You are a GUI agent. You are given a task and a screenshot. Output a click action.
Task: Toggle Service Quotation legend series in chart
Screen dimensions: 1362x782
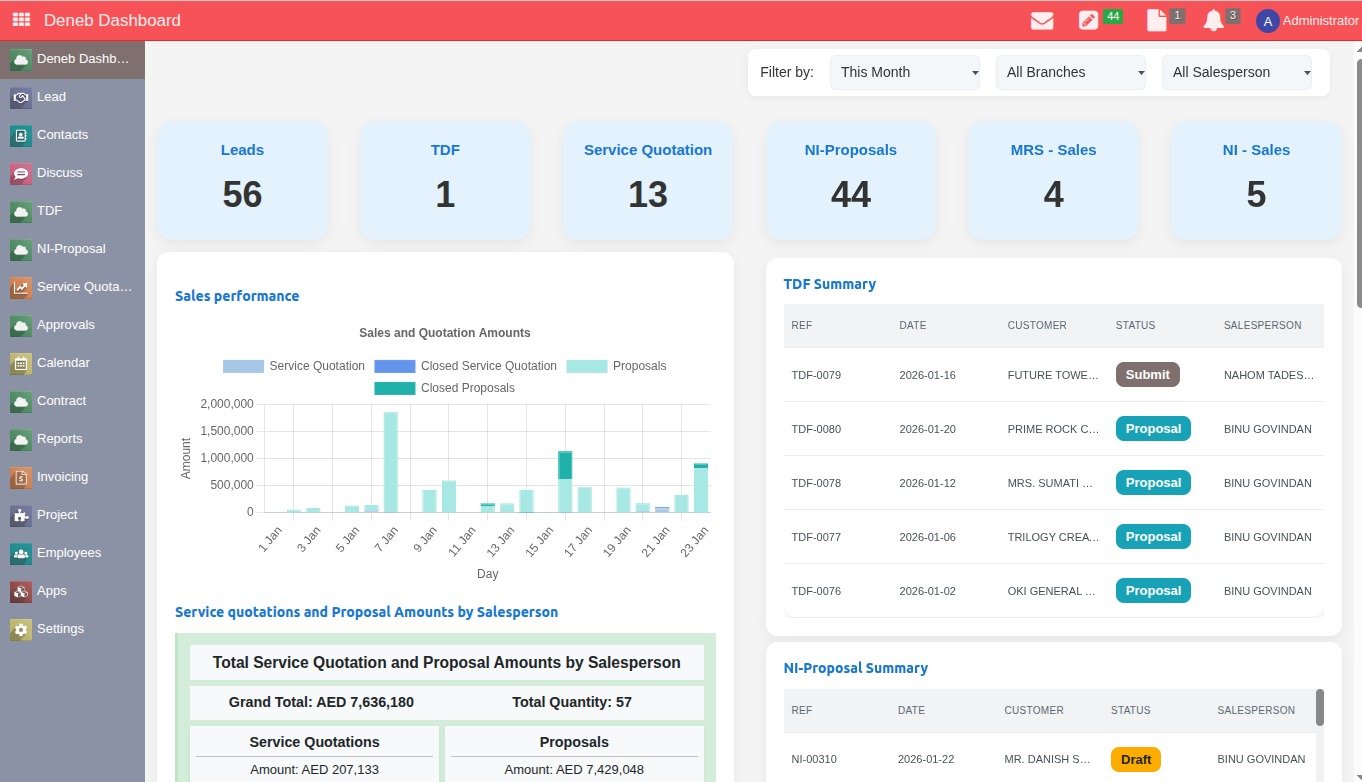(294, 366)
